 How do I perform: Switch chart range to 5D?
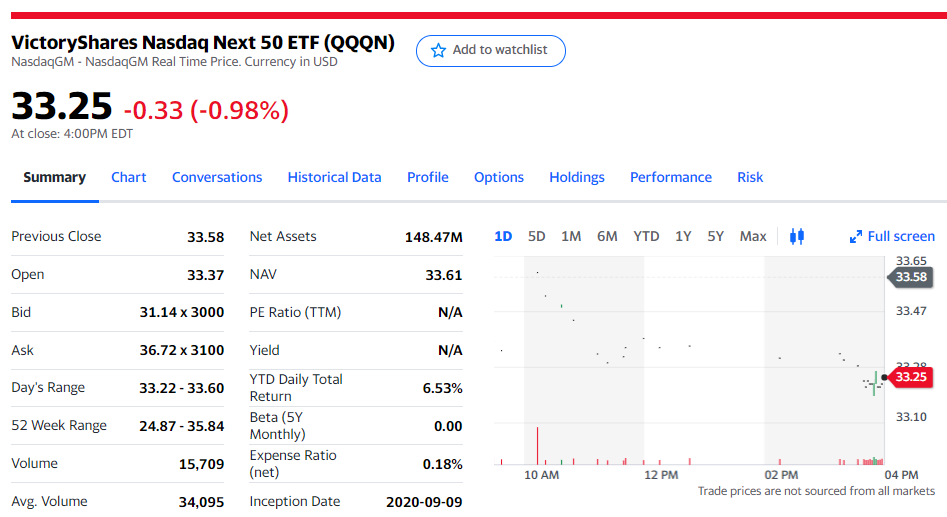point(536,236)
